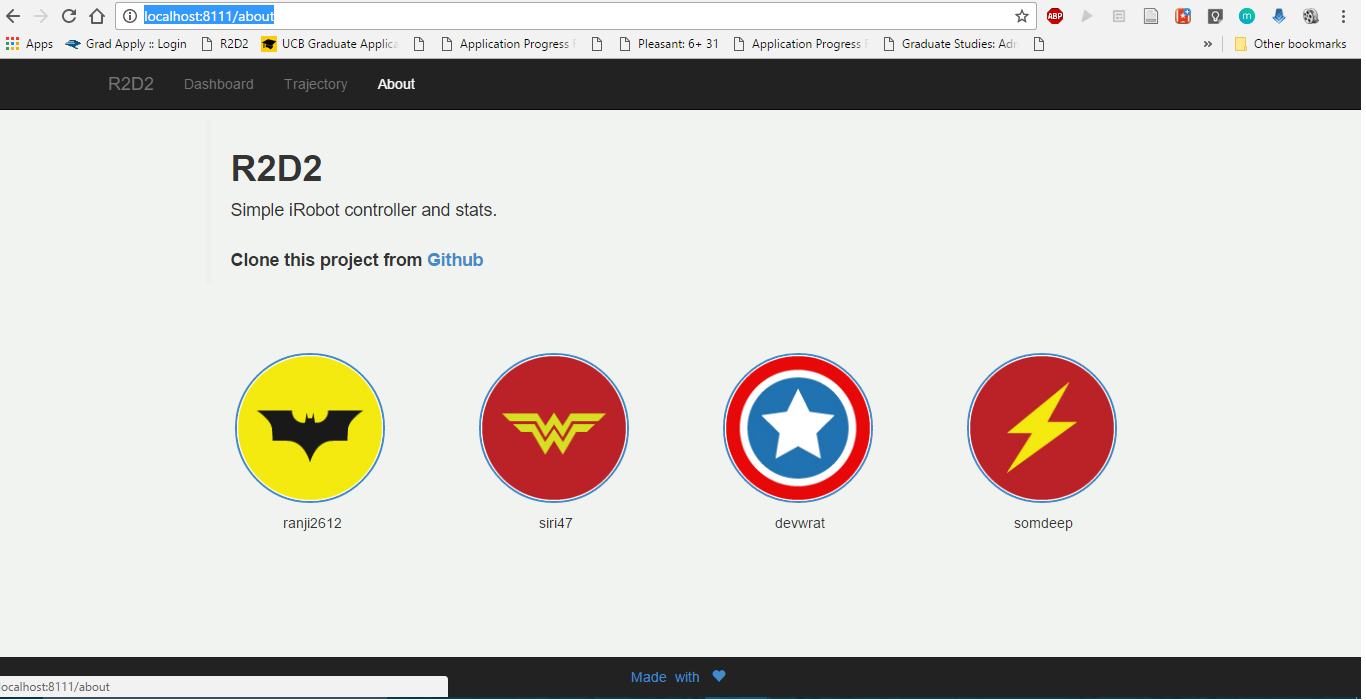Go back with the browser back arrow
The height and width of the screenshot is (700, 1366).
[x=13, y=16]
